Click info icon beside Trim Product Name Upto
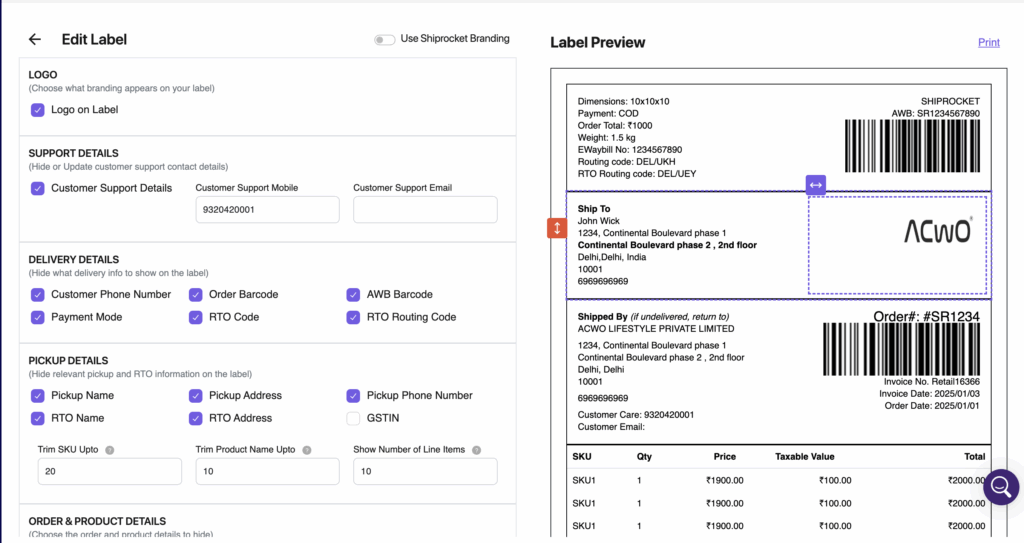 (307, 450)
